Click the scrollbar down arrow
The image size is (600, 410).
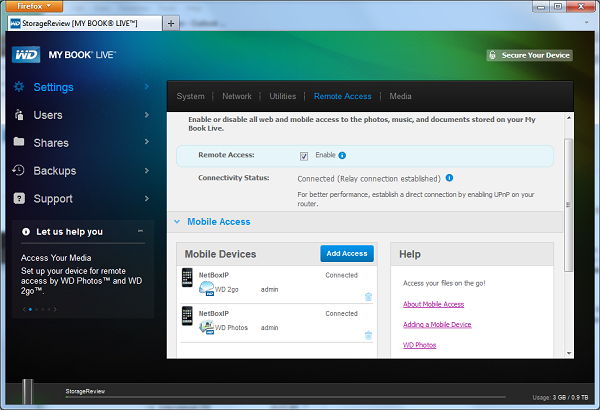(569, 353)
